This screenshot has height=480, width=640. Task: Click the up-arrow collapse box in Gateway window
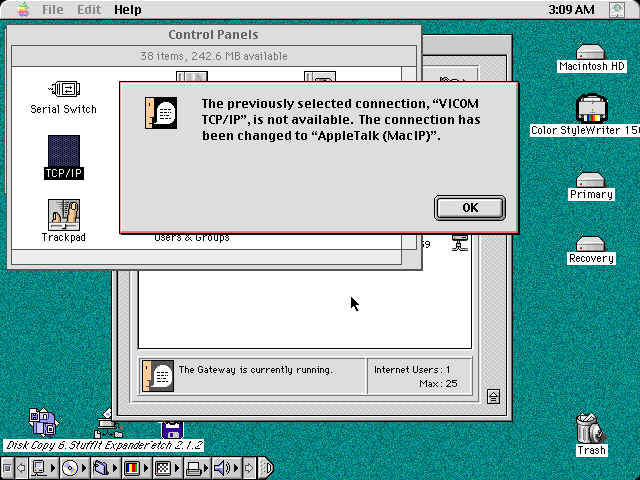(x=493, y=396)
